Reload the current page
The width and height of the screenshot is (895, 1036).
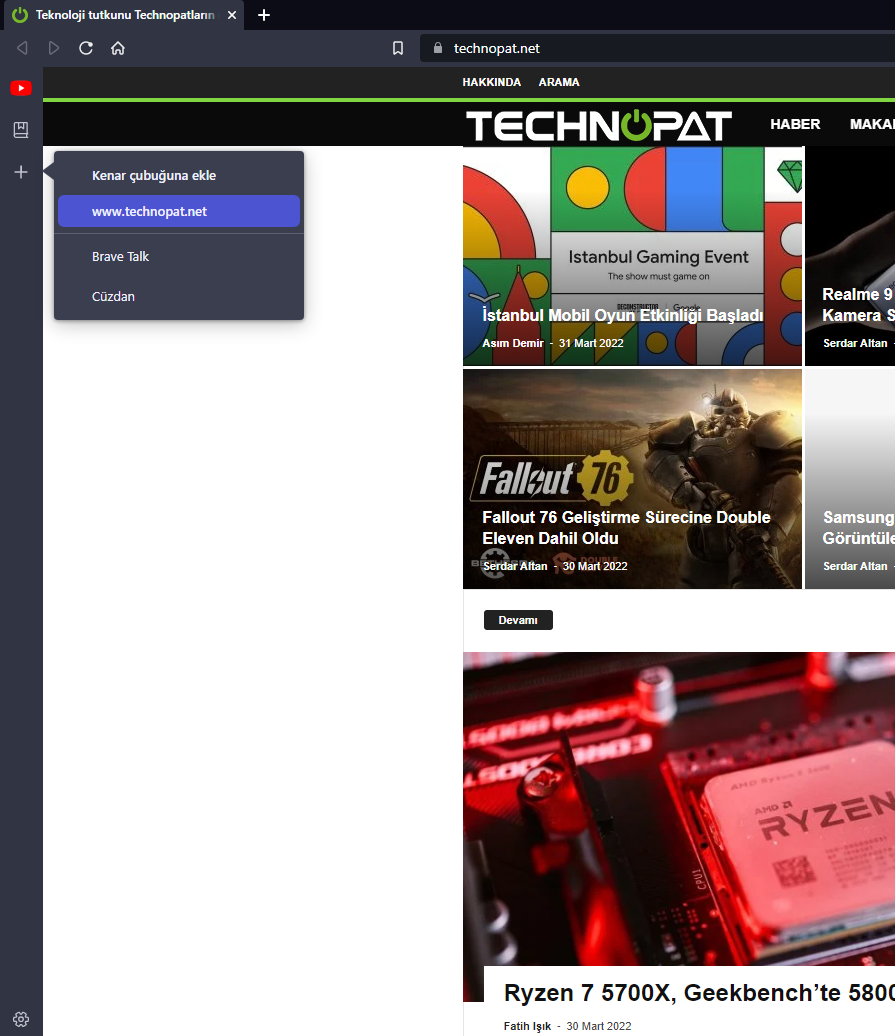click(86, 48)
